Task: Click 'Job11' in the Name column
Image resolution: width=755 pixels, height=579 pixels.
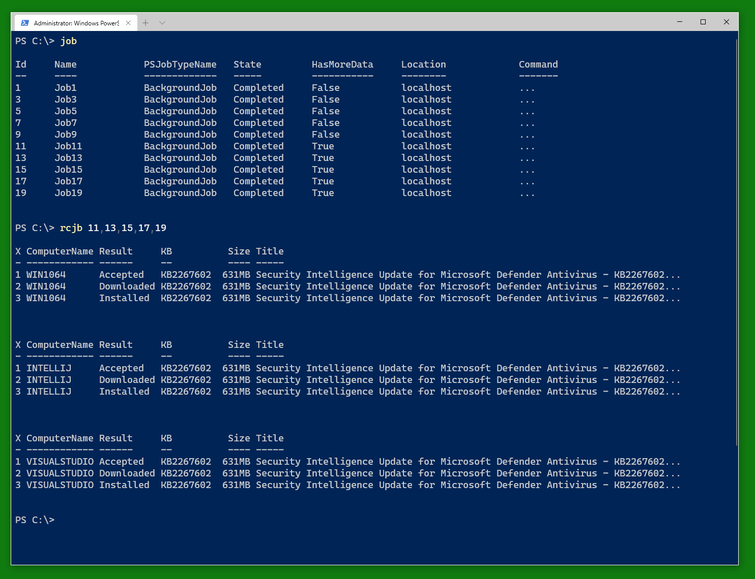Action: click(68, 146)
